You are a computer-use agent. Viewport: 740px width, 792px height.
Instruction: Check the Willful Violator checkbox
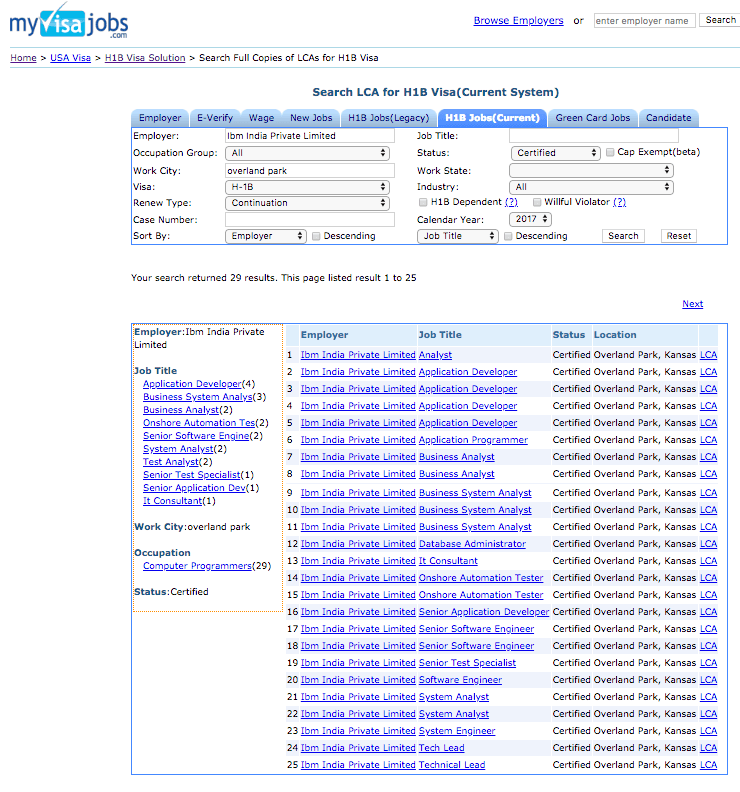click(x=537, y=202)
